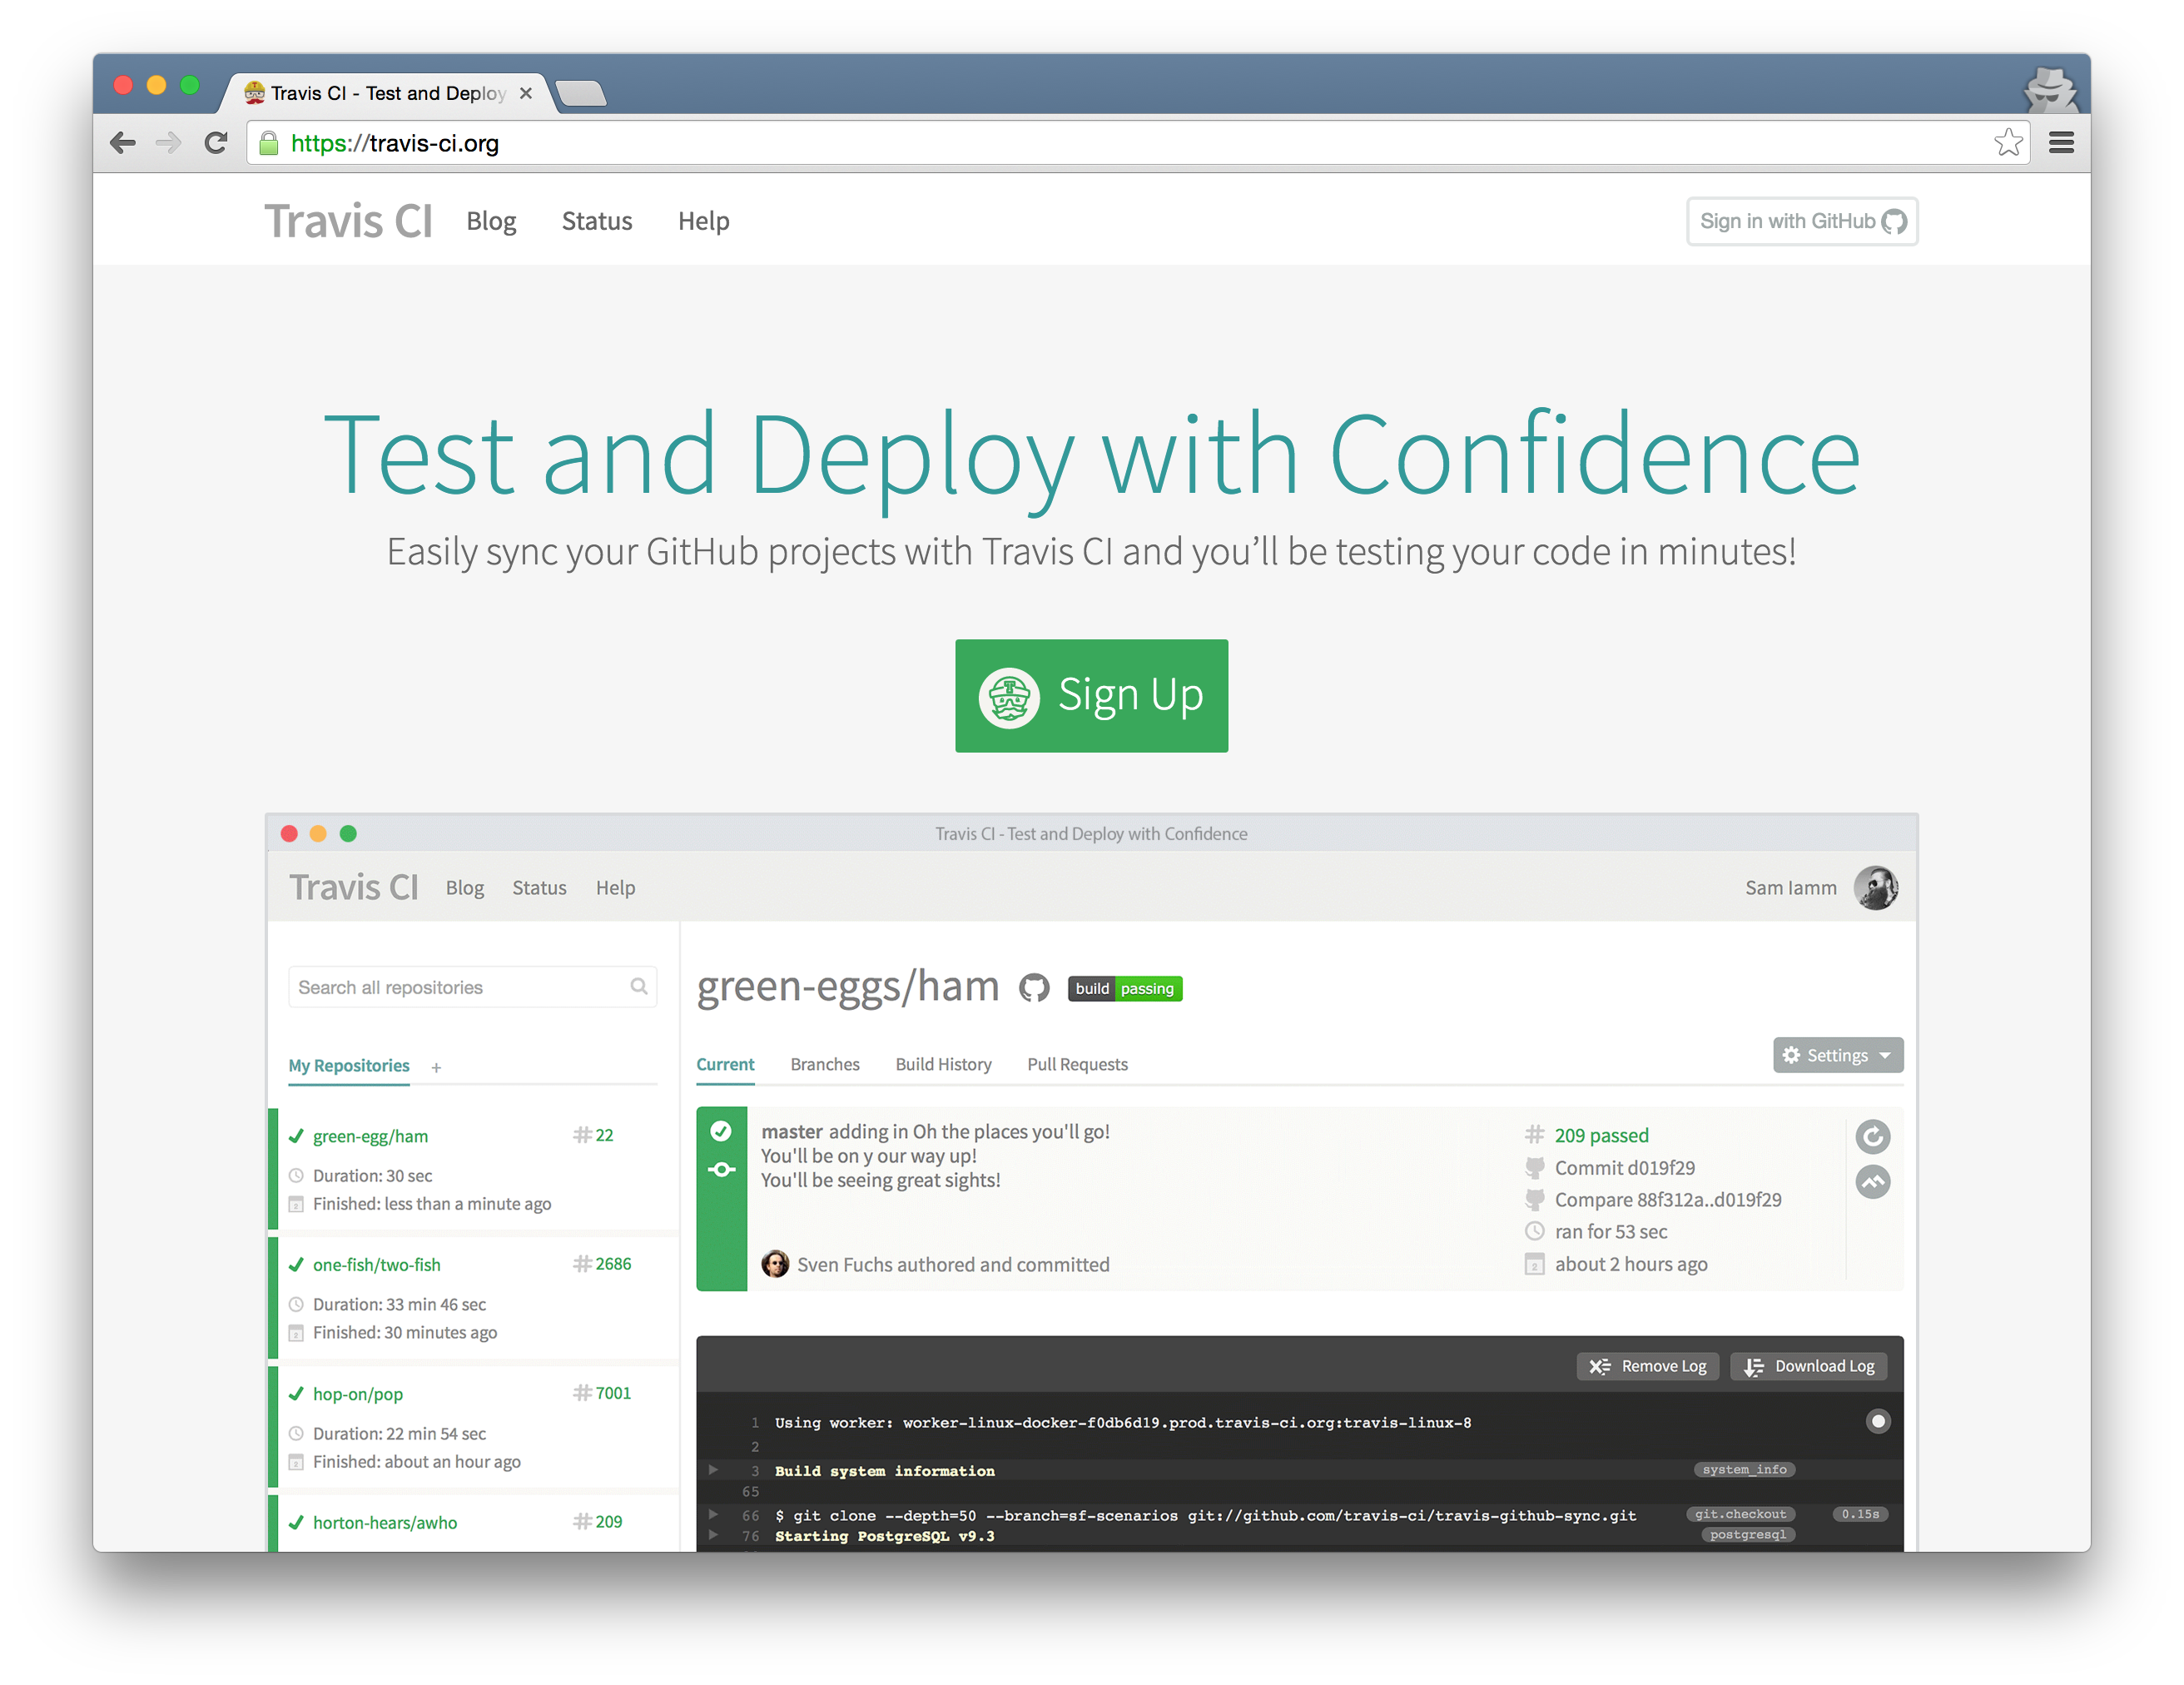
Task: Click the restart build circular arrow icon
Action: pos(1872,1136)
